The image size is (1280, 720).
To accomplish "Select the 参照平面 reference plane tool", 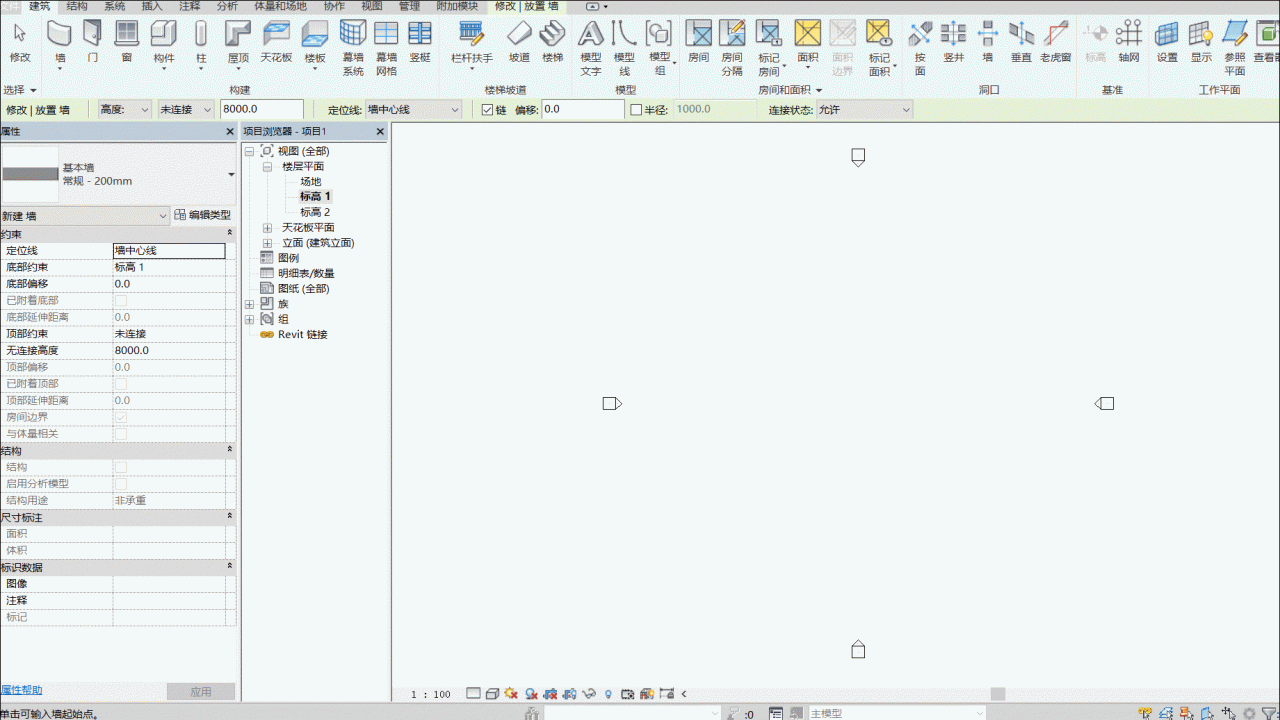I will tap(1235, 48).
